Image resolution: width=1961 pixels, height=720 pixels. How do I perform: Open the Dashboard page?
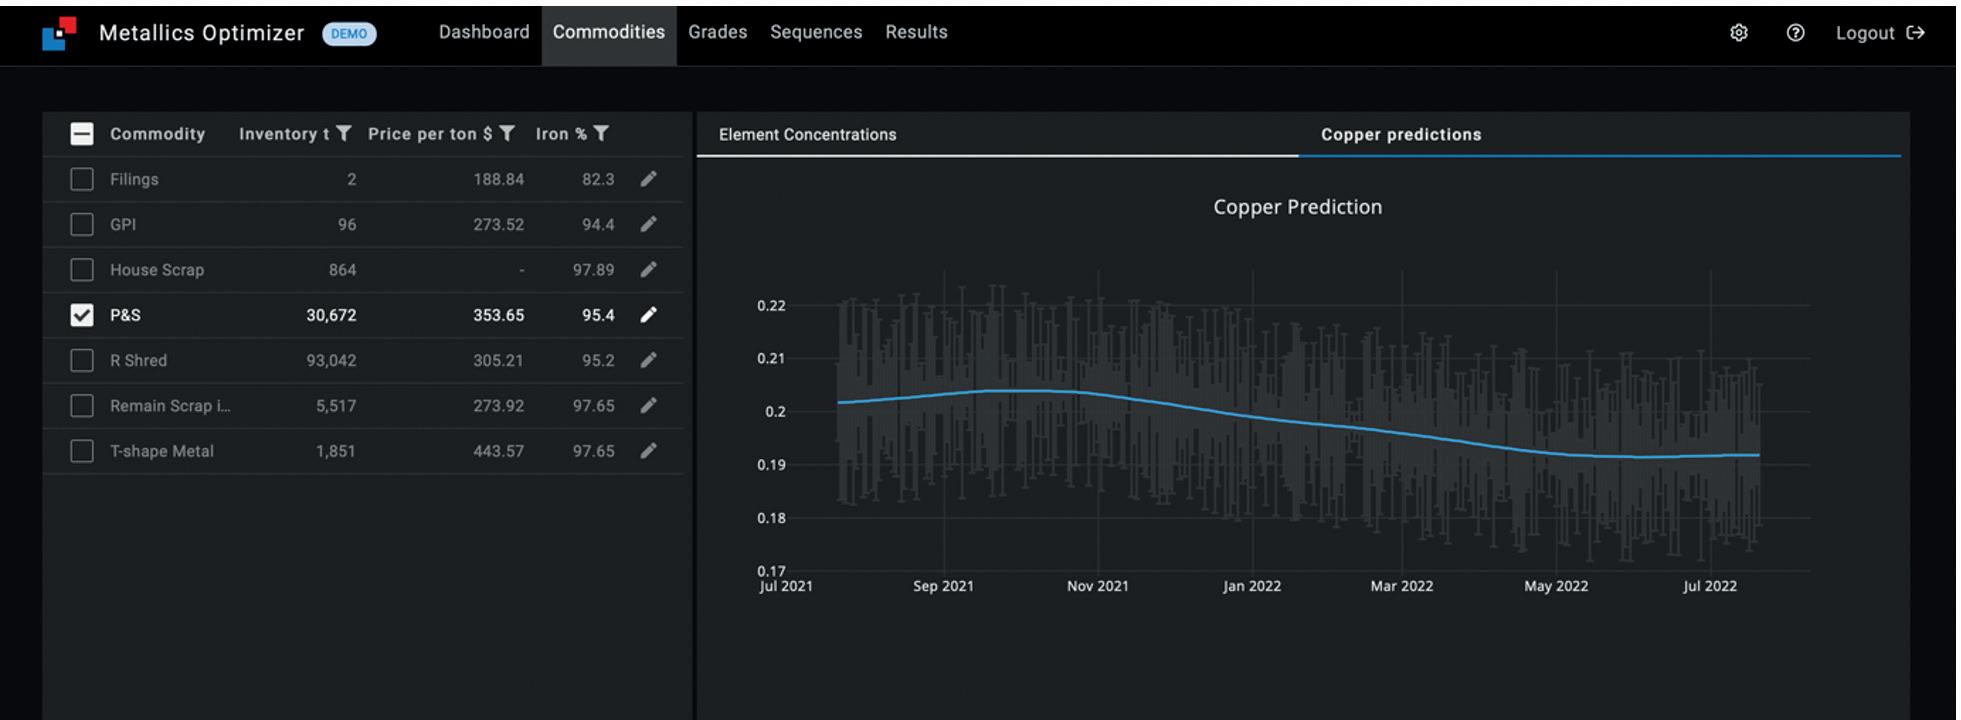[x=484, y=32]
